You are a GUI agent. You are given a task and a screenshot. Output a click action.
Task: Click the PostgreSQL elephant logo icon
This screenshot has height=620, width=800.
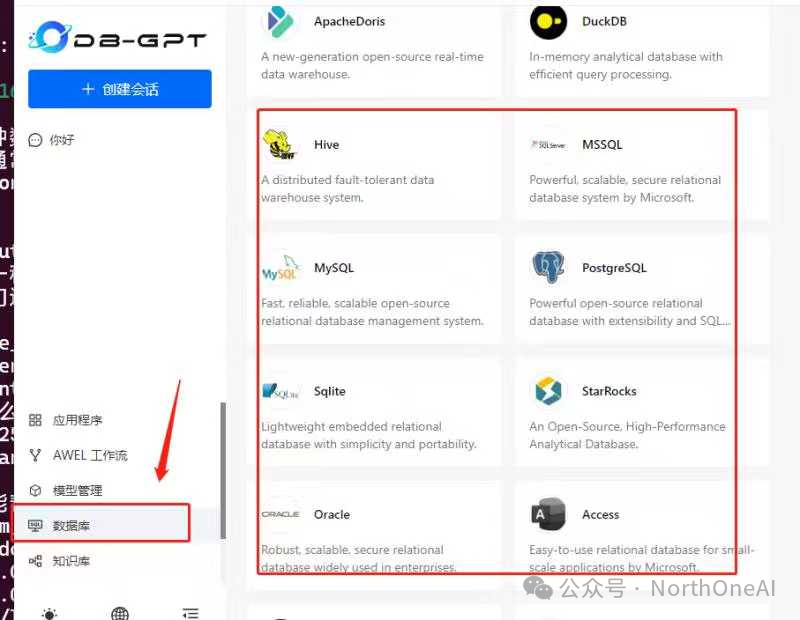tap(548, 267)
